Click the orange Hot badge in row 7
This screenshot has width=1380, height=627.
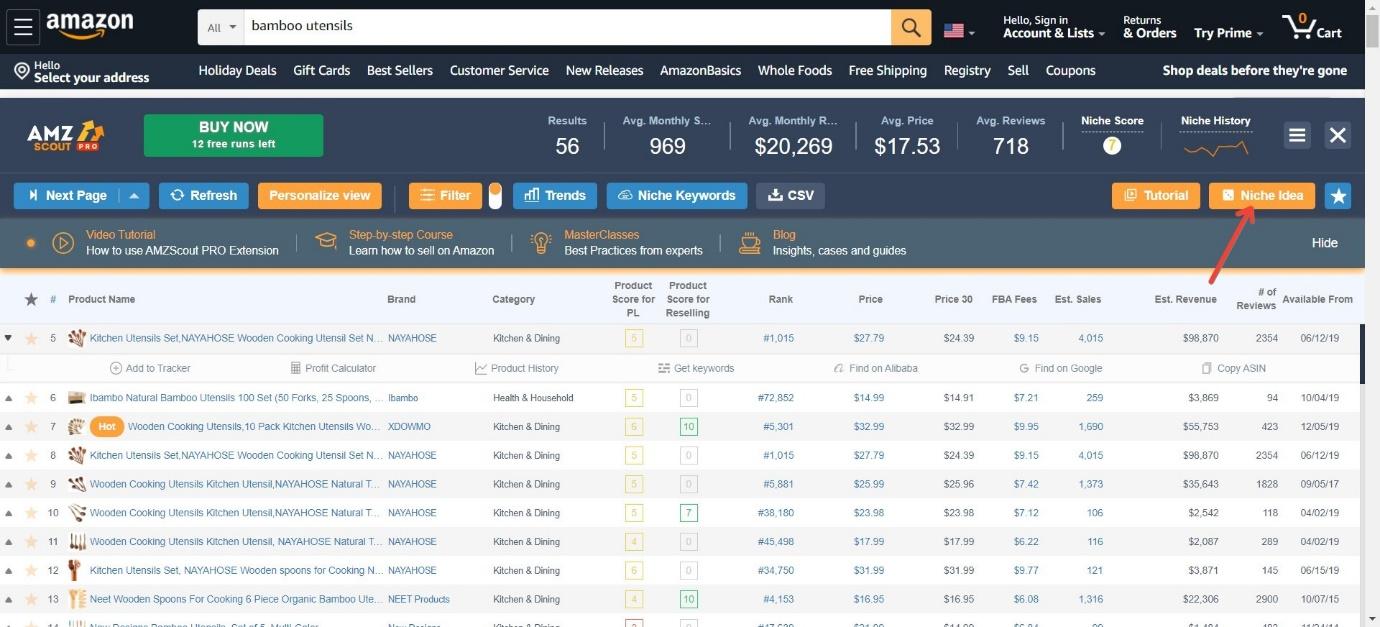[106, 427]
